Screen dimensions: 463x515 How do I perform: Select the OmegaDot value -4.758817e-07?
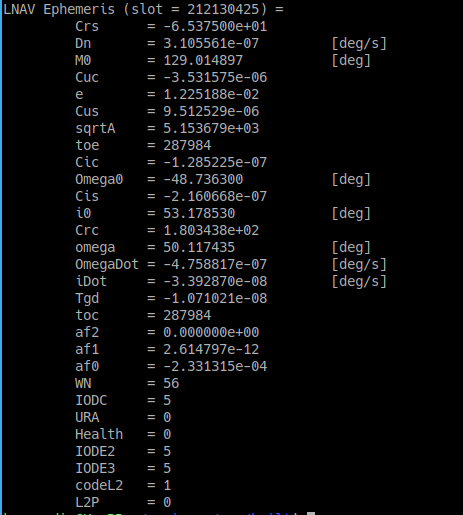click(x=215, y=264)
